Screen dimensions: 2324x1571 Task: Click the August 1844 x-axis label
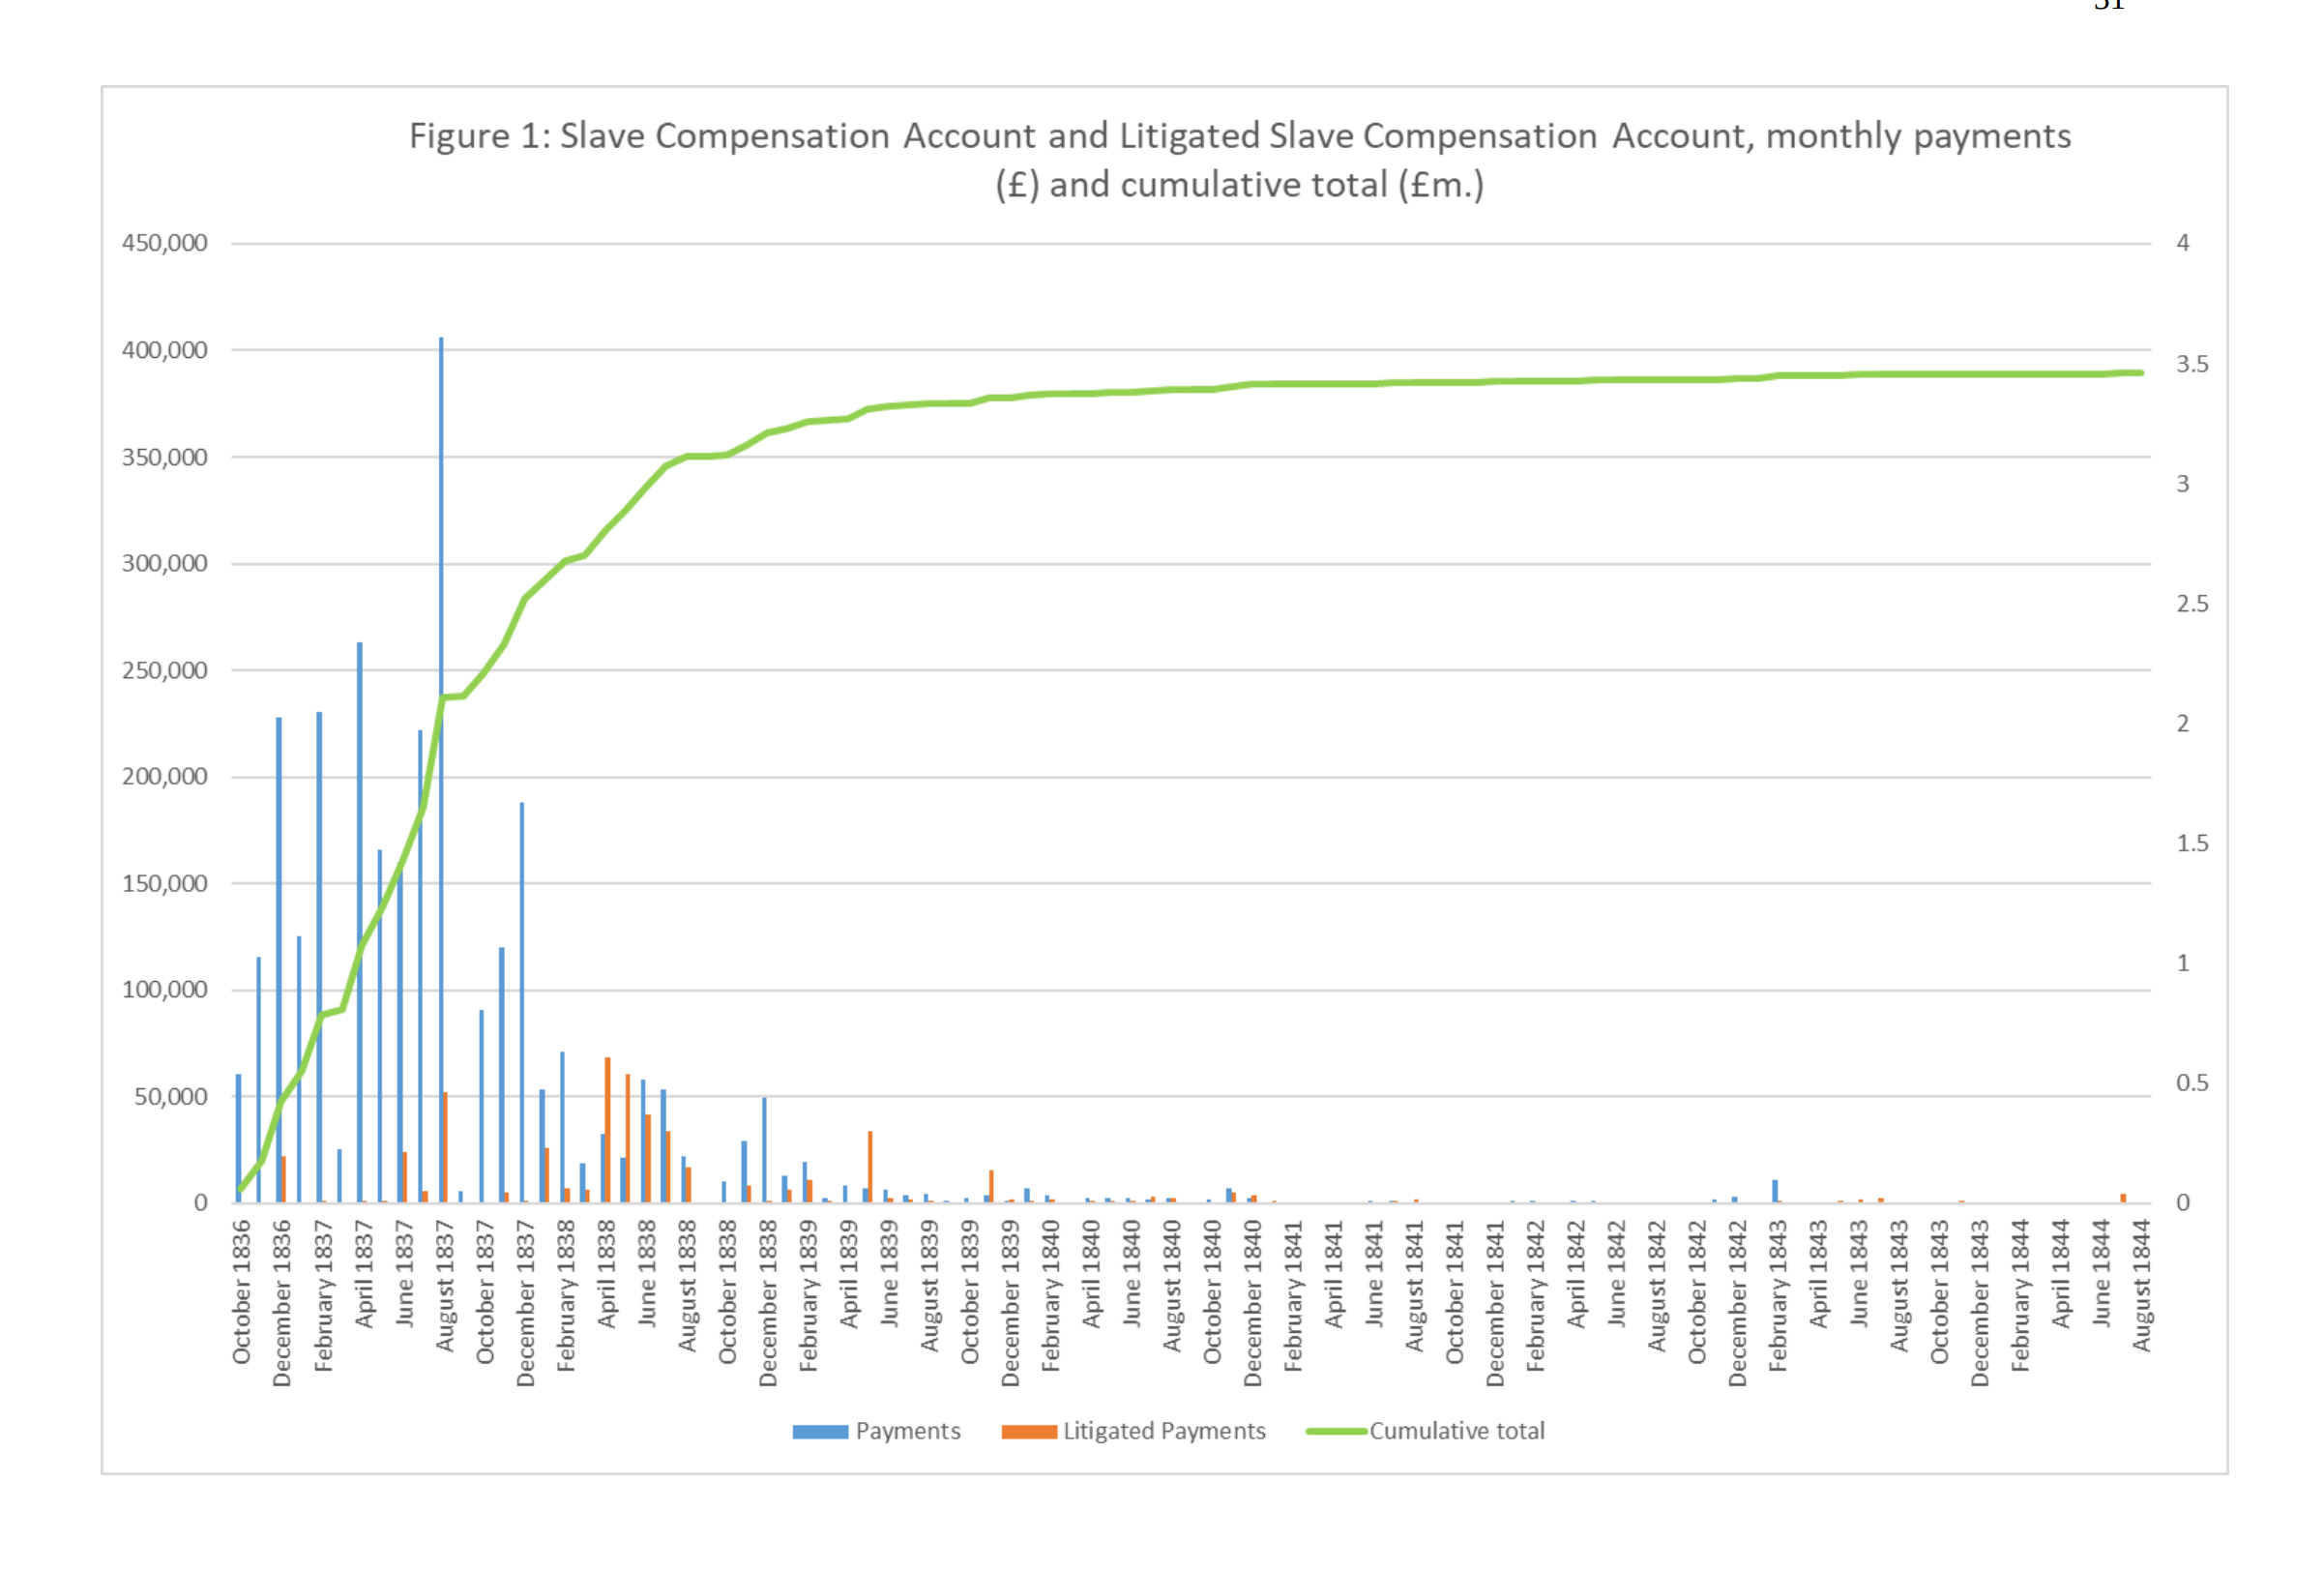pos(2140,1285)
